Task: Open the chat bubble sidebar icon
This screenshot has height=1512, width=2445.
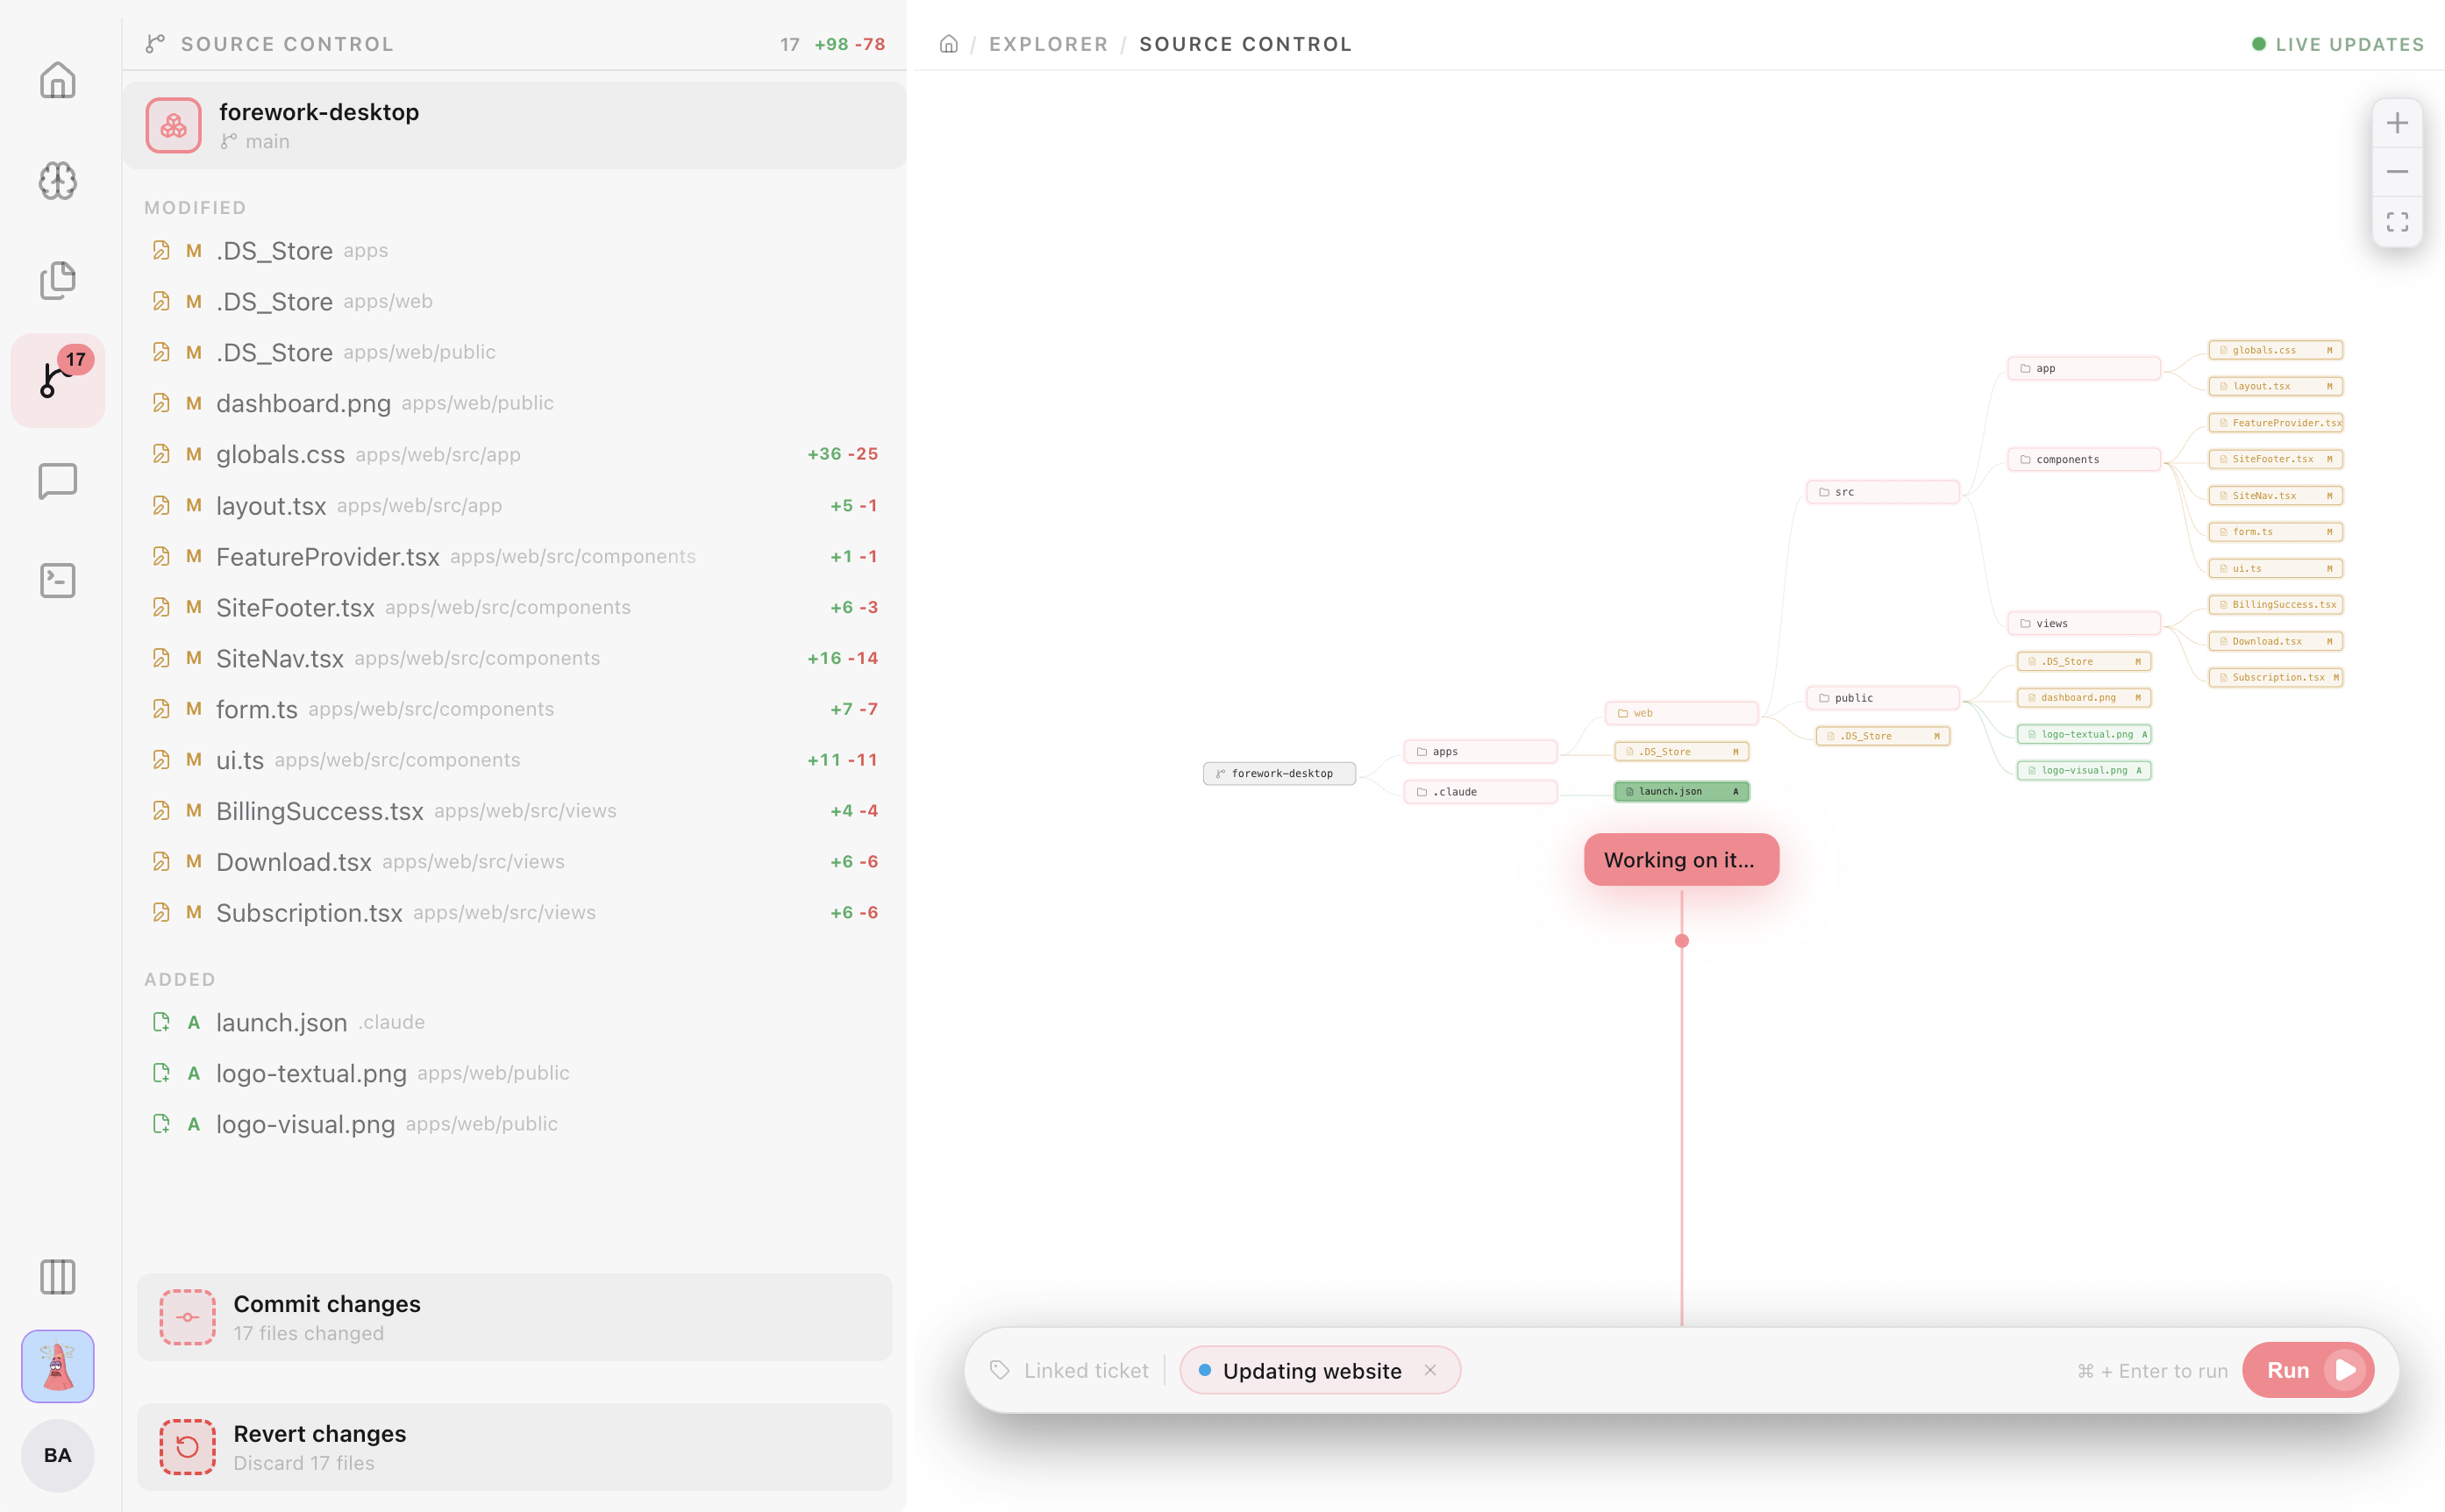Action: pos(57,481)
